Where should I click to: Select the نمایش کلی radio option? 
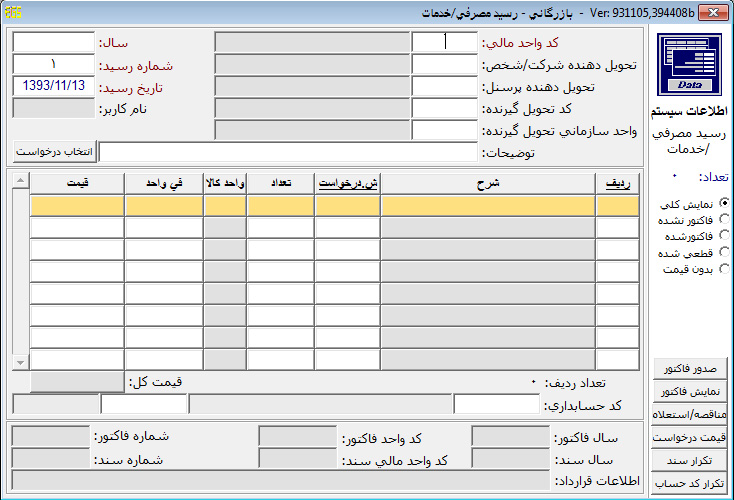[x=724, y=203]
